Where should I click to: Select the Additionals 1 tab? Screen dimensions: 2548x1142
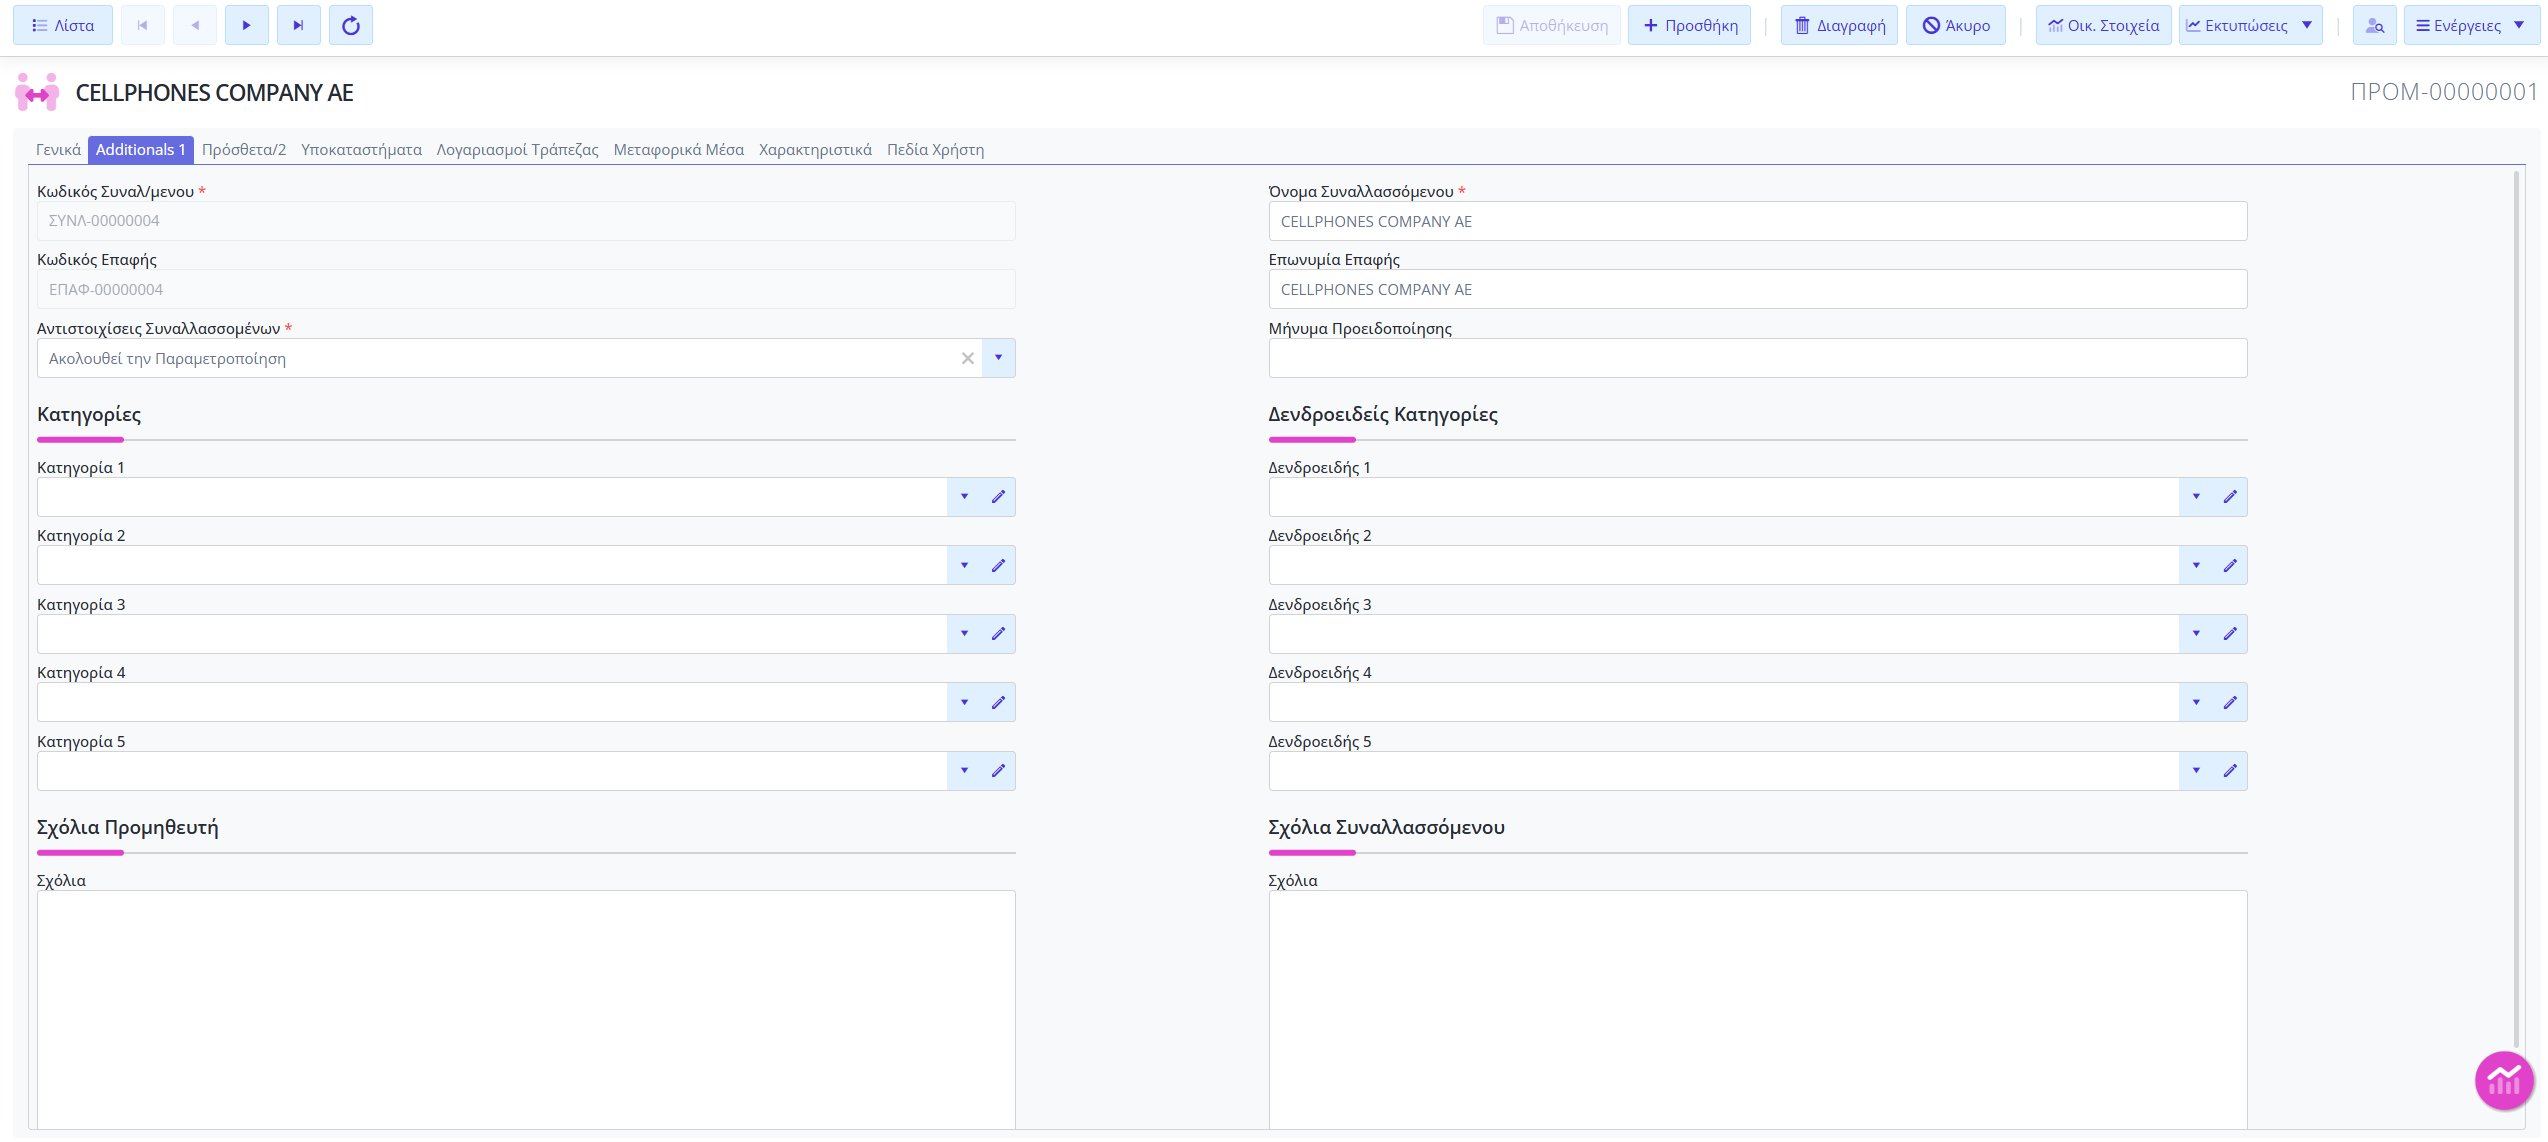point(140,150)
